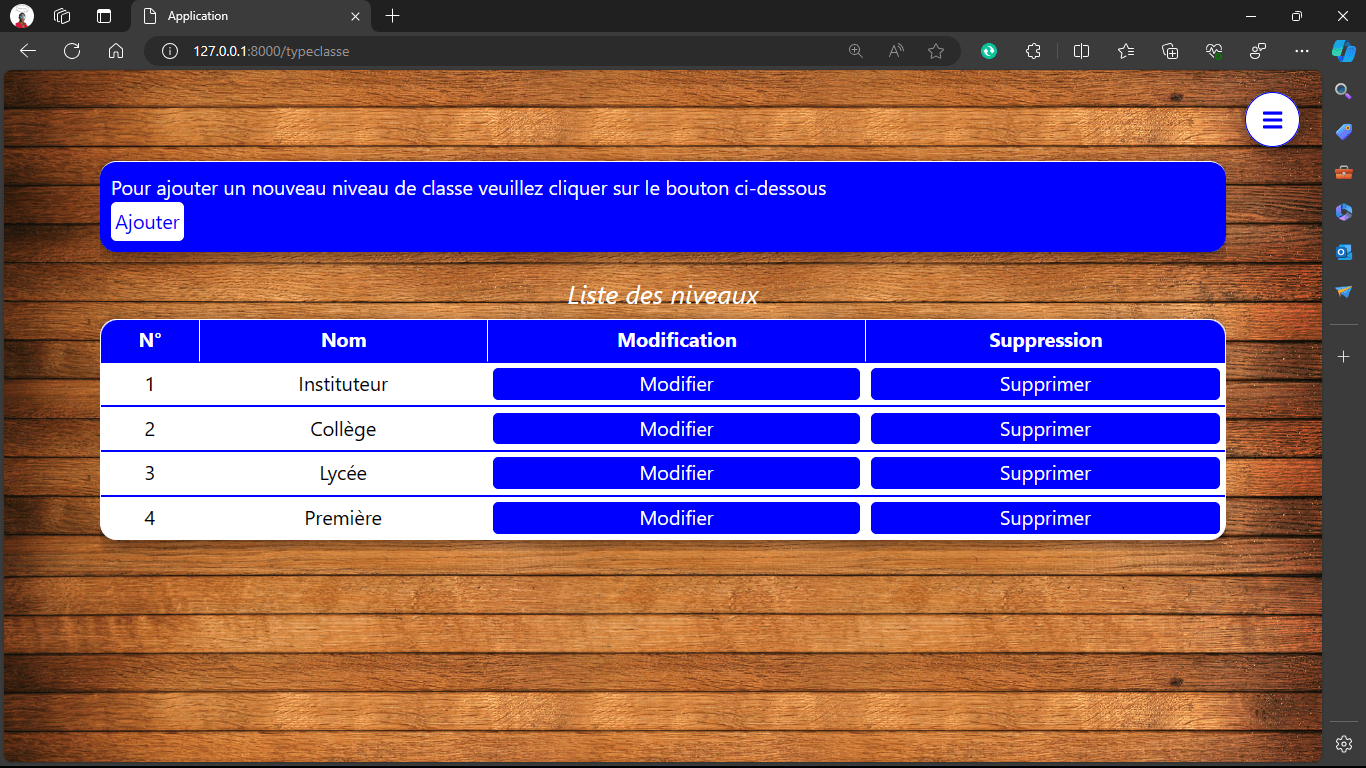
Task: Open sidebar Search tool
Action: coord(1344,91)
